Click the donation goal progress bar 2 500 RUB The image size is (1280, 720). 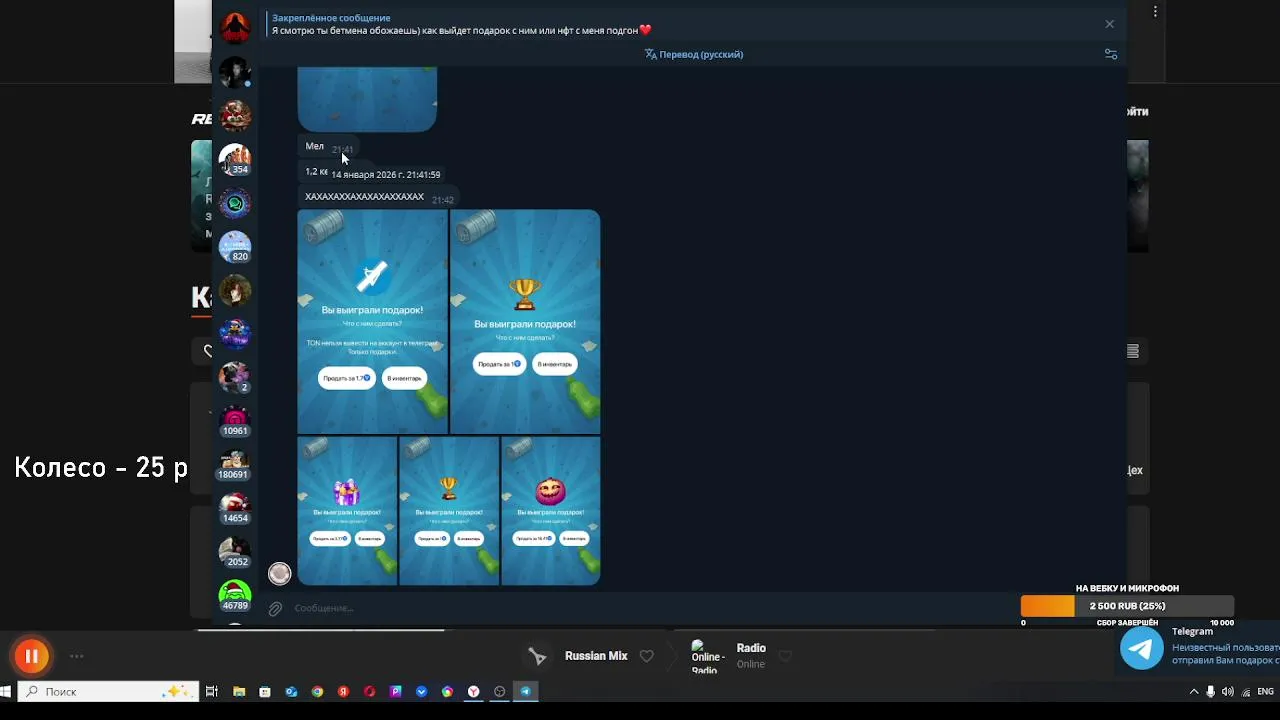(1127, 606)
